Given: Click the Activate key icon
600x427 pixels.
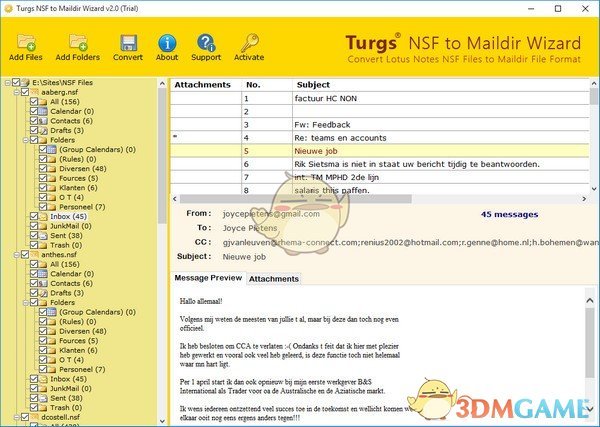Looking at the screenshot, I should pyautogui.click(x=249, y=43).
